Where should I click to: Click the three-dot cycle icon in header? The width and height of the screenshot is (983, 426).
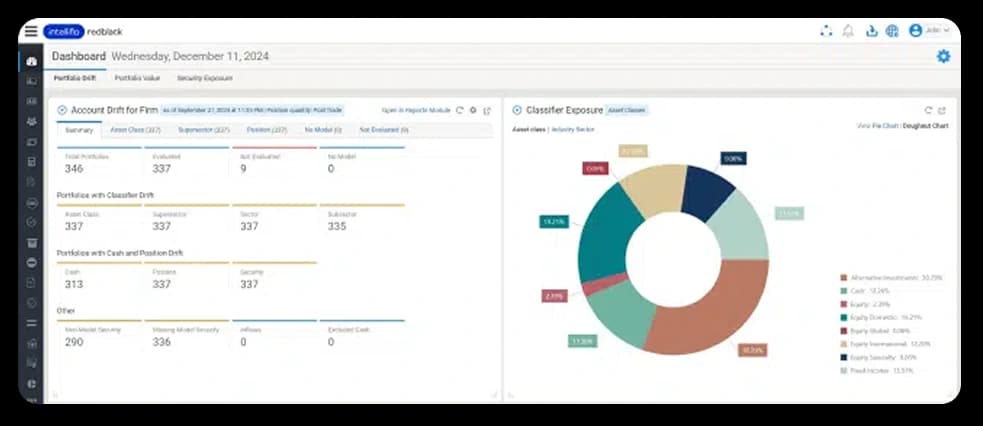(826, 31)
